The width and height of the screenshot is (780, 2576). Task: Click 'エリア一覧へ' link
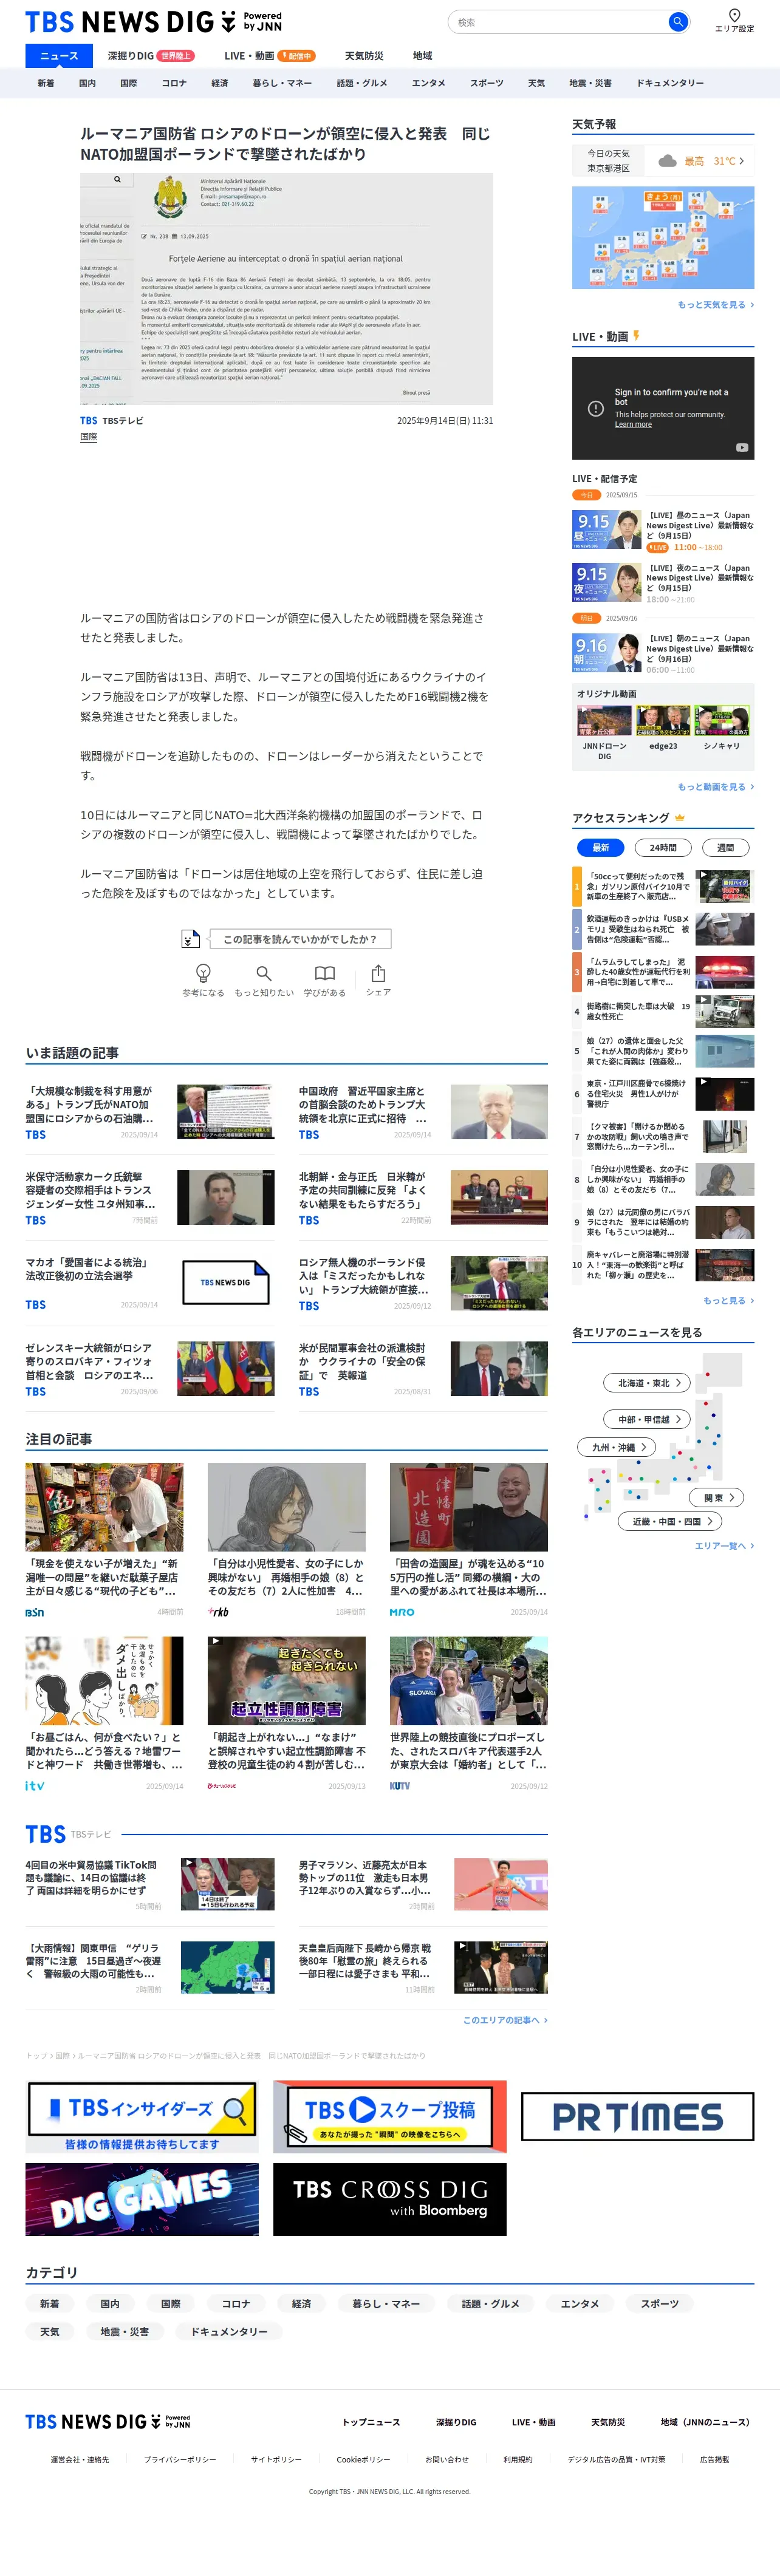(724, 1546)
